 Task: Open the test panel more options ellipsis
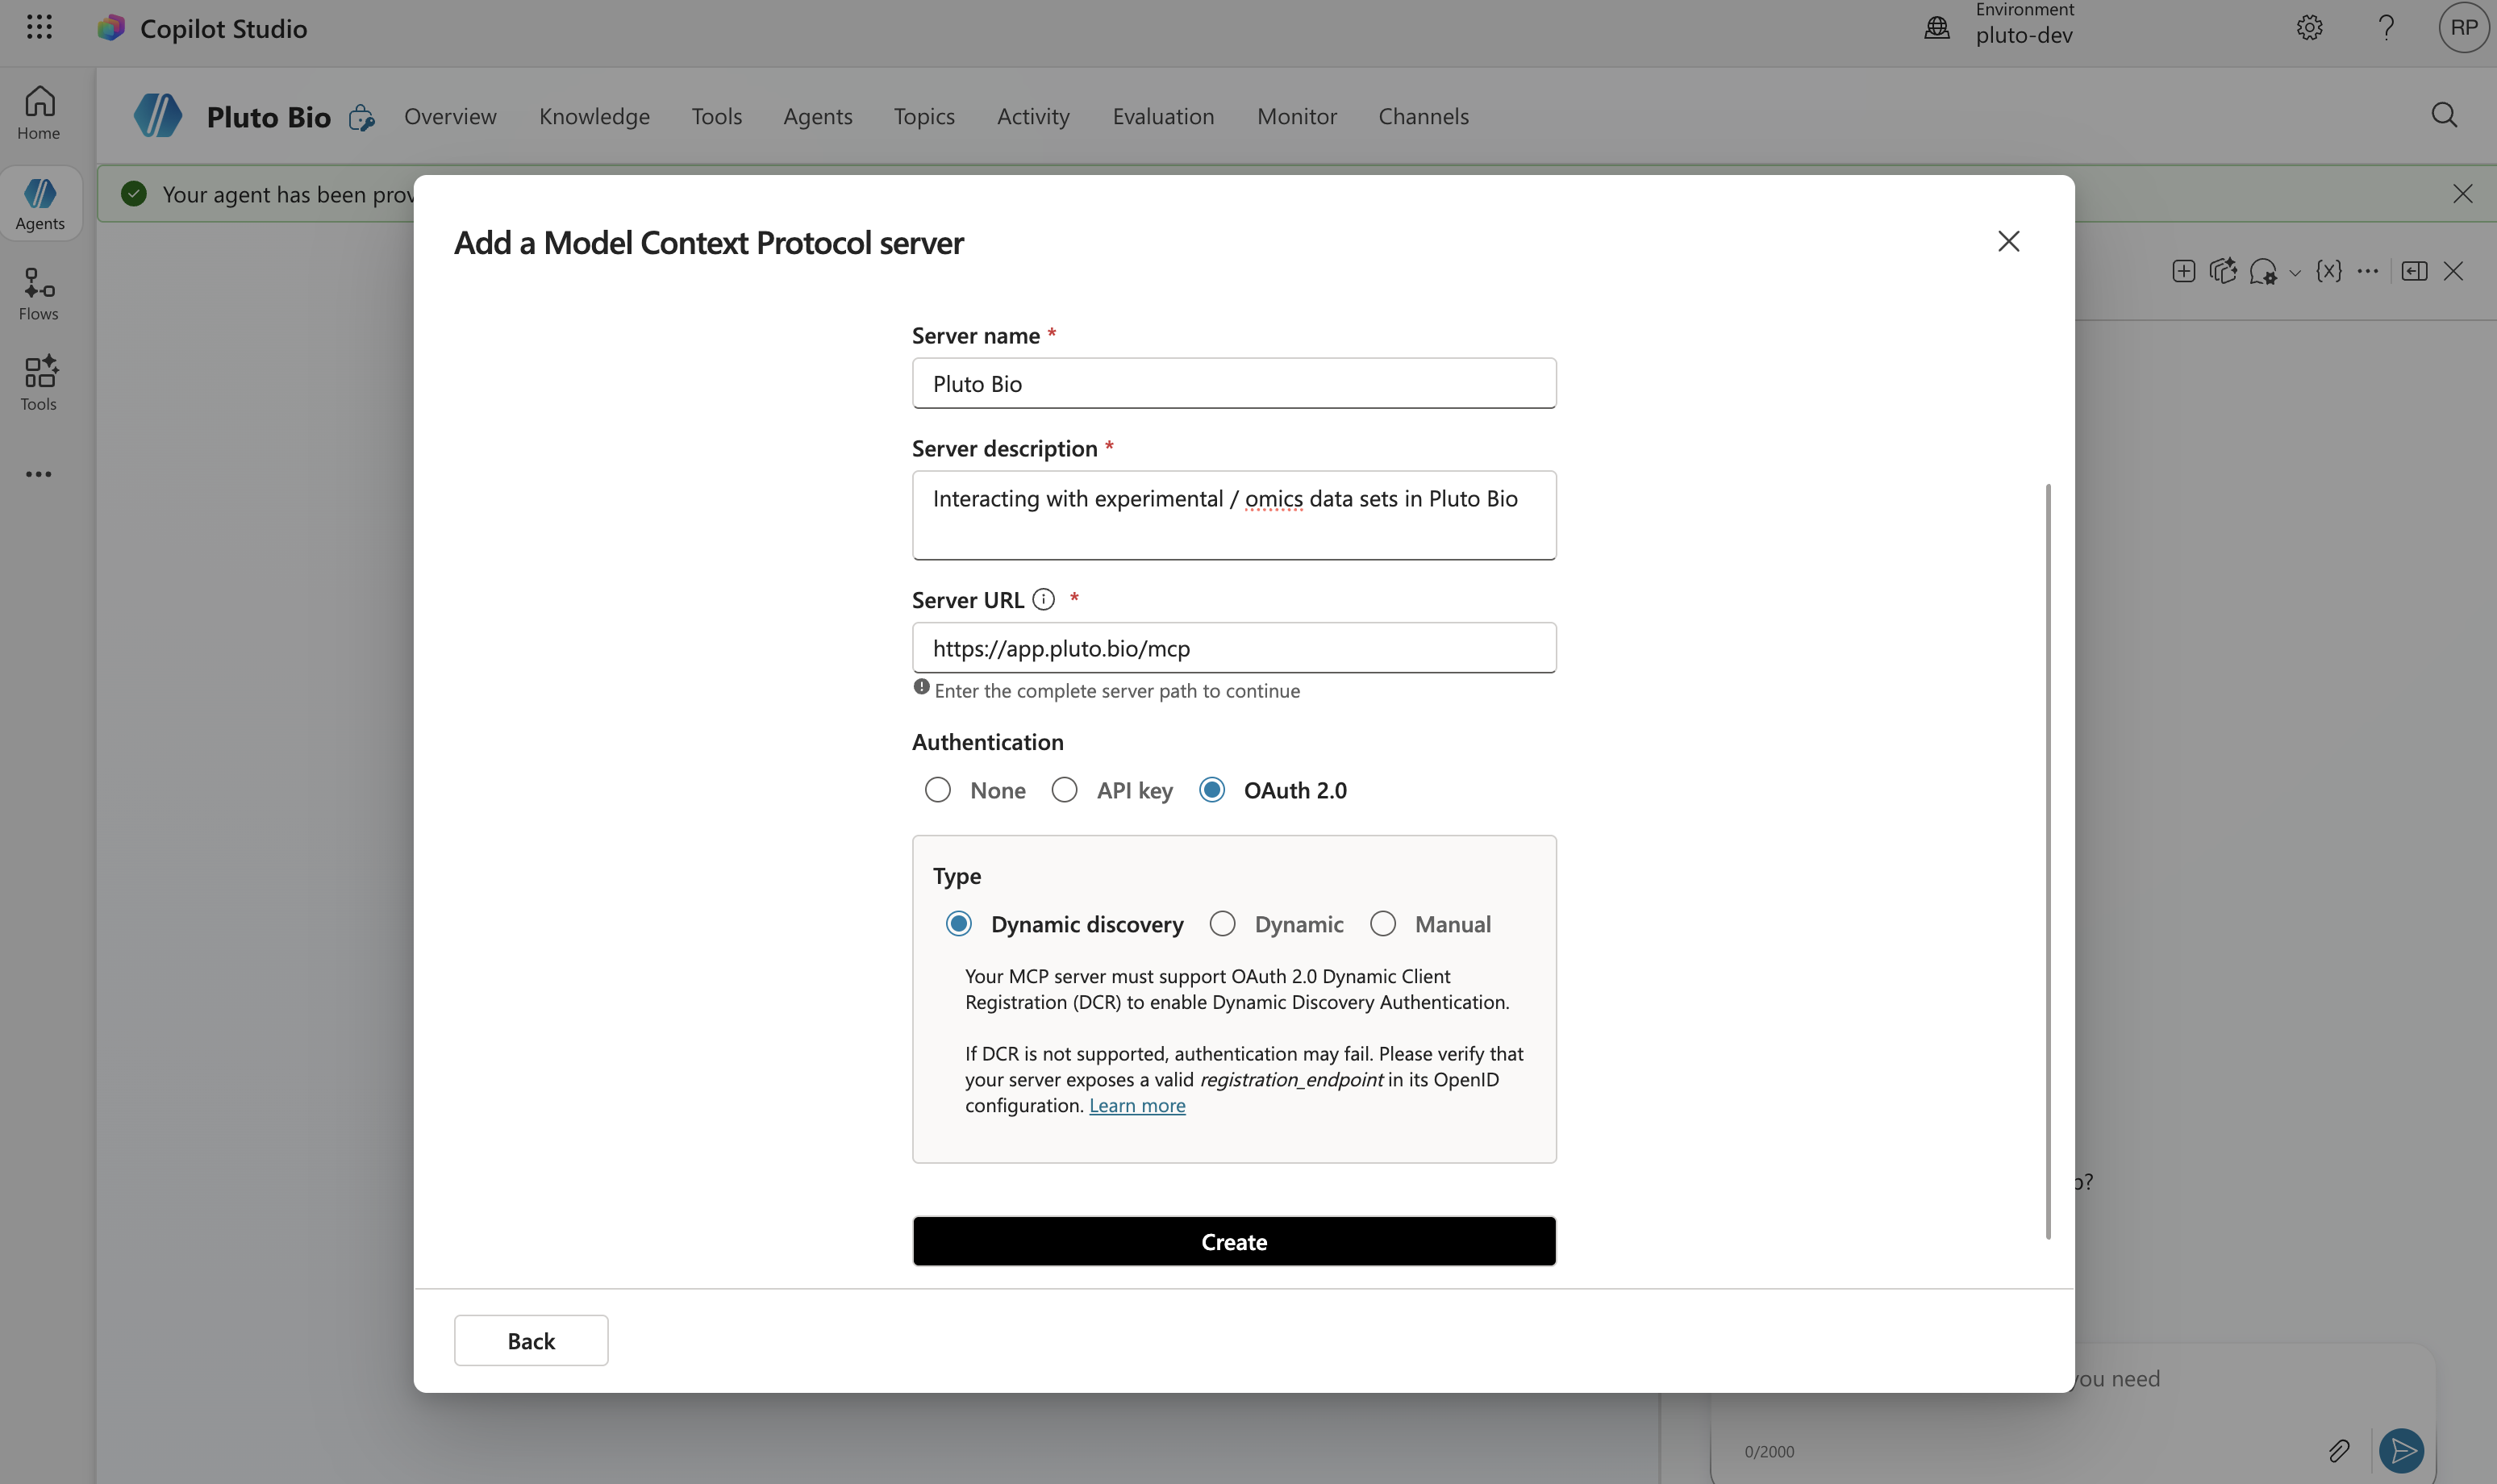2368,271
